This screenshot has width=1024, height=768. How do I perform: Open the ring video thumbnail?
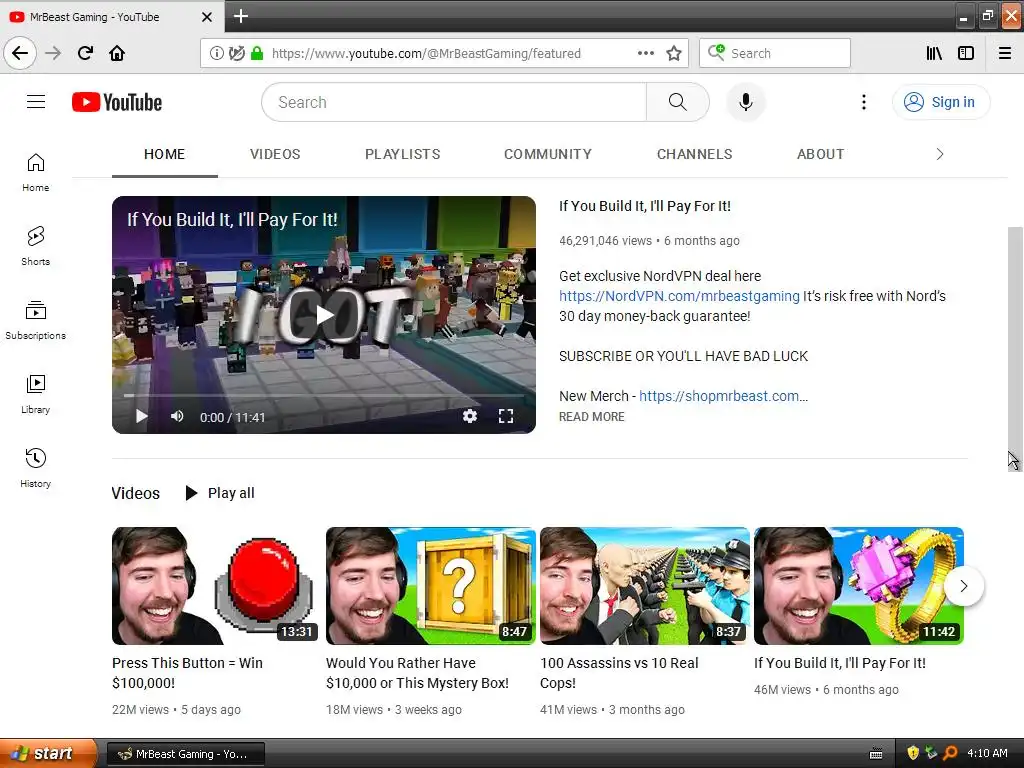click(859, 586)
